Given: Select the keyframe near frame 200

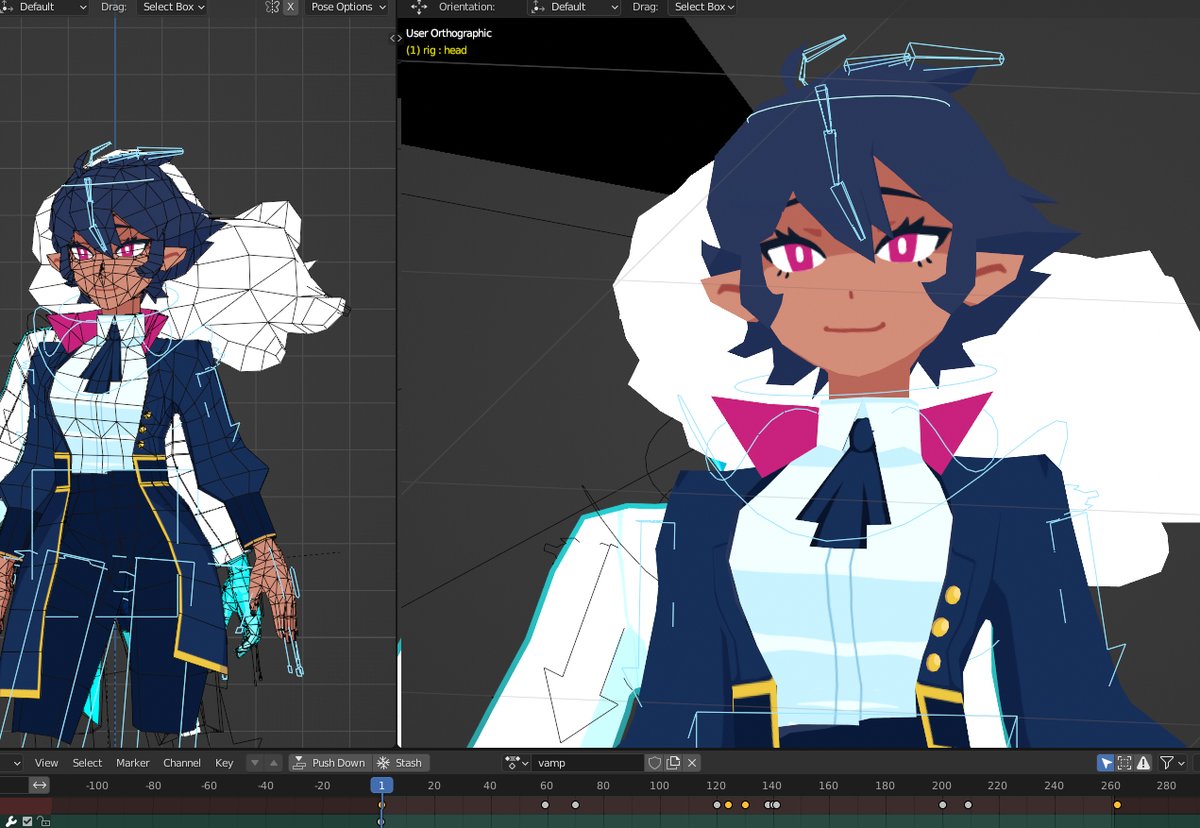Looking at the screenshot, I should pos(942,805).
